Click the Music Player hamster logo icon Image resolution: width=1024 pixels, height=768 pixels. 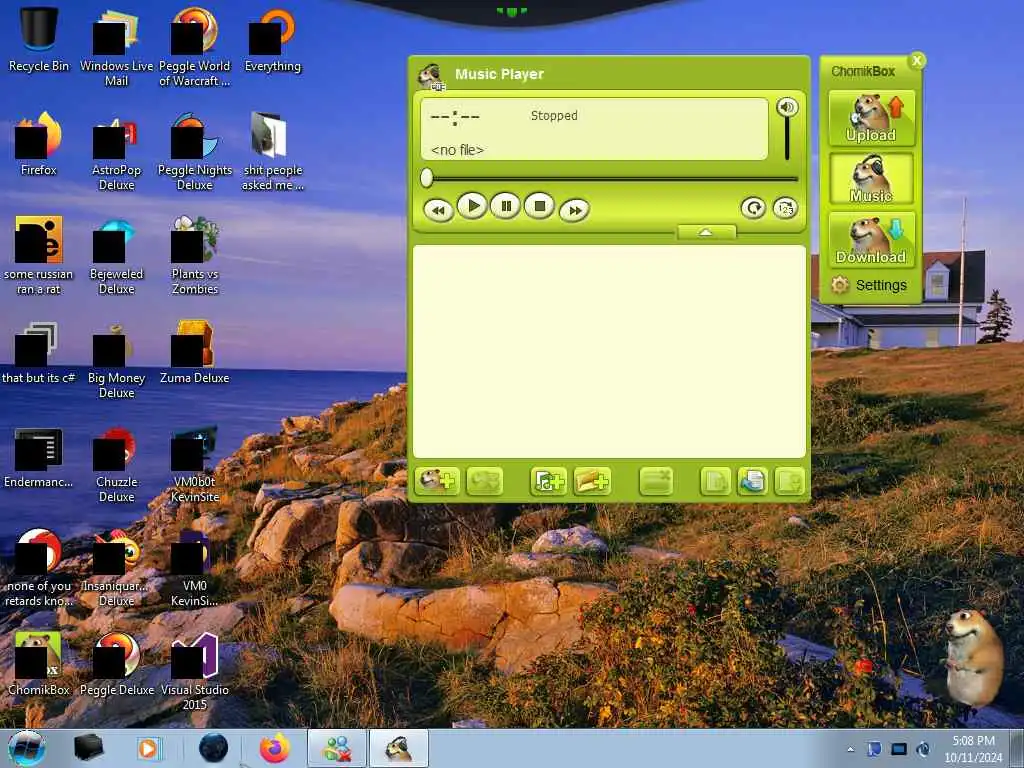(431, 76)
